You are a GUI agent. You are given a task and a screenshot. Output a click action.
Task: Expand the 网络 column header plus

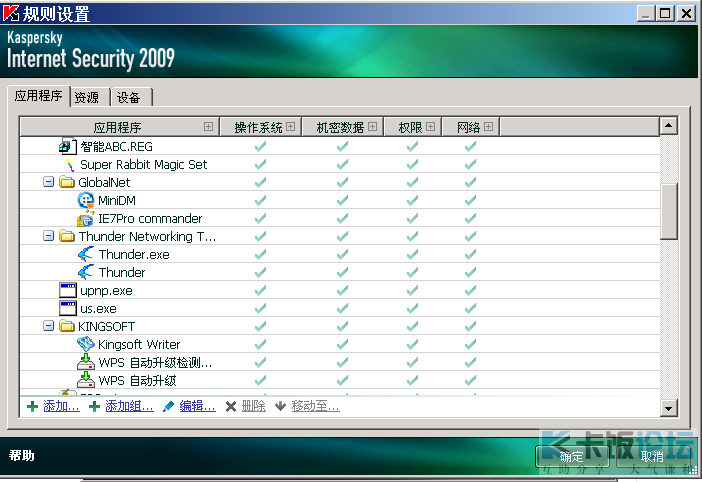click(x=488, y=127)
